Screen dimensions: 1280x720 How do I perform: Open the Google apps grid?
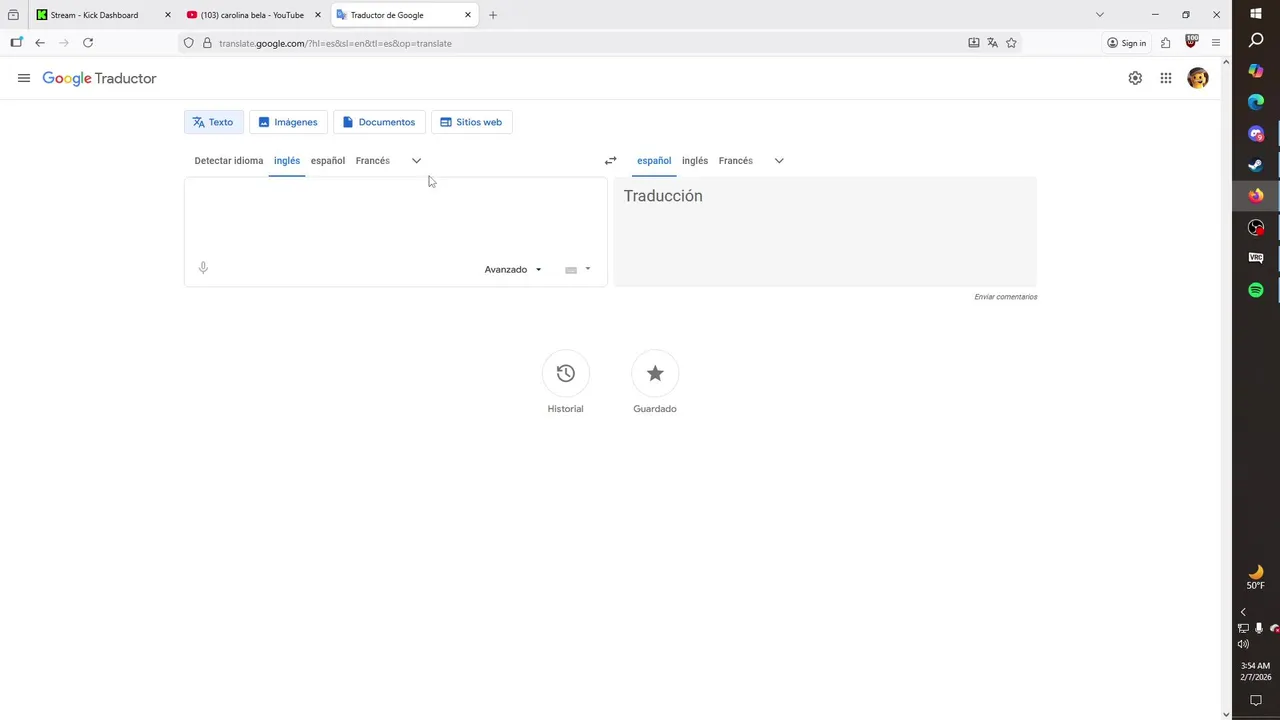click(x=1166, y=78)
